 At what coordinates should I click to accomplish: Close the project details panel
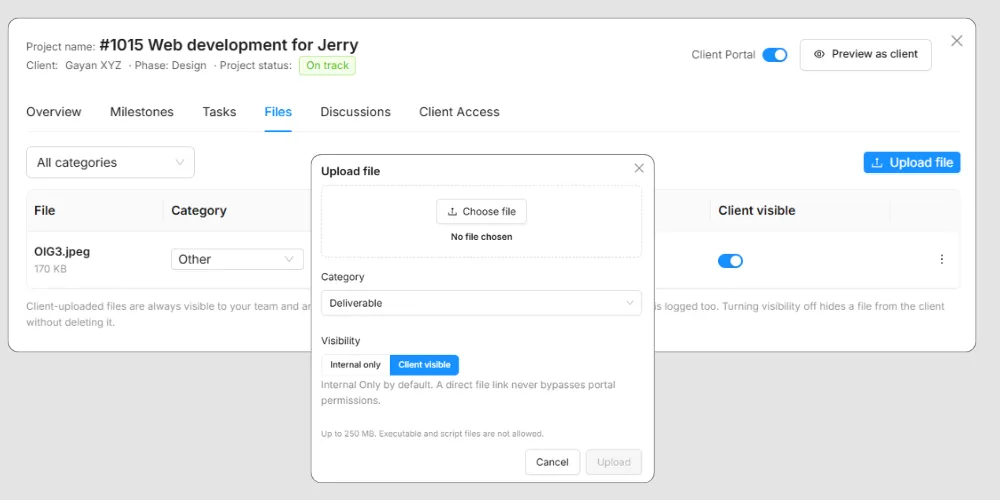tap(957, 41)
